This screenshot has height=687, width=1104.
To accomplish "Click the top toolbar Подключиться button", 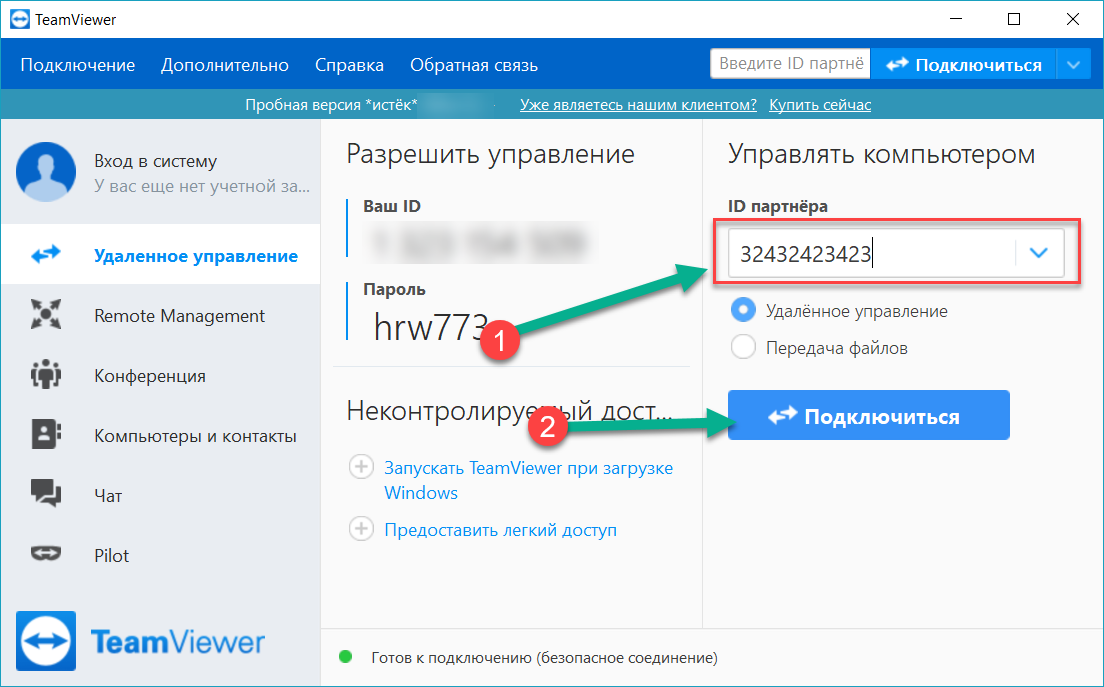I will tap(963, 65).
